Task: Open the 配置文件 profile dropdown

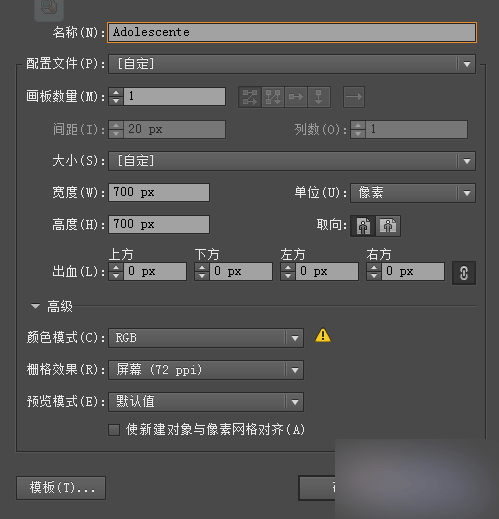Action: tap(292, 64)
